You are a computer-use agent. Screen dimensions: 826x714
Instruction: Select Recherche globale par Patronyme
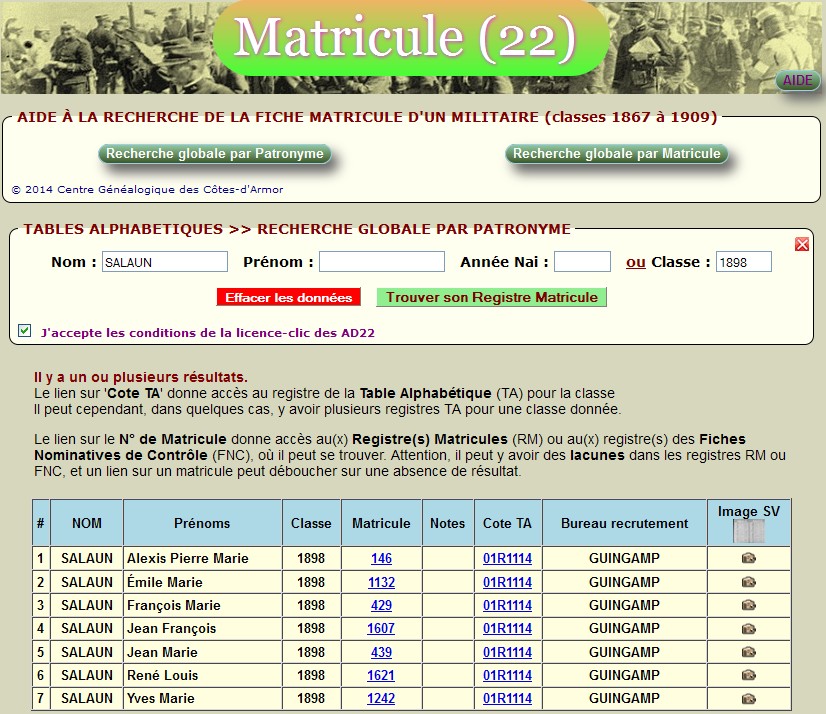click(215, 154)
